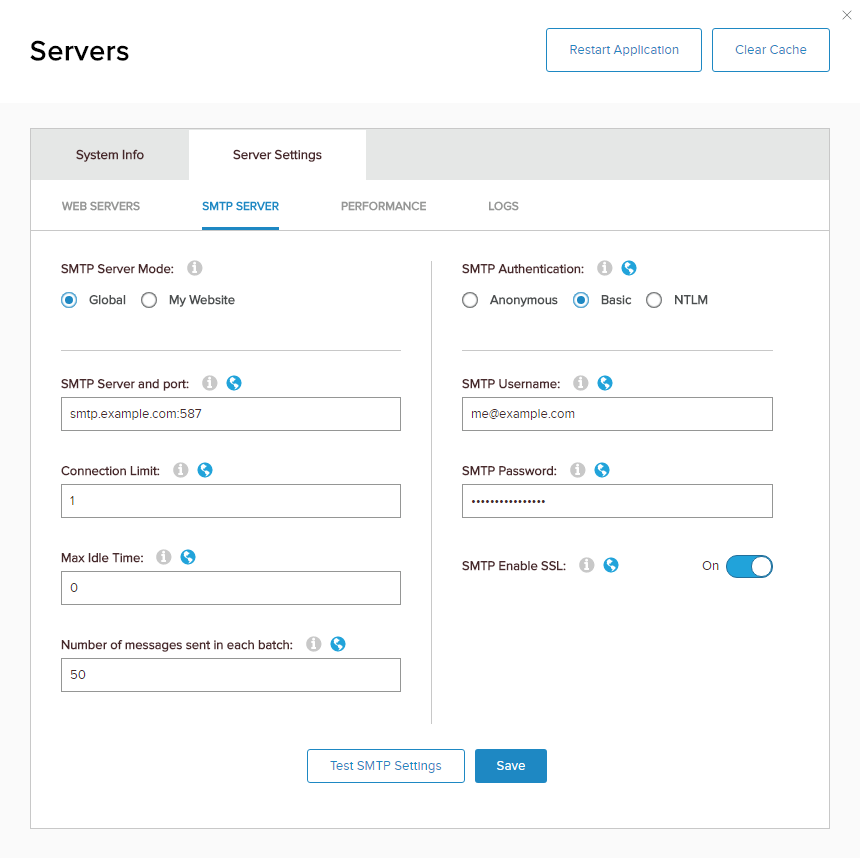Switch to SMTP Server sub-tab
Viewport: 860px width, 858px height.
pos(240,206)
